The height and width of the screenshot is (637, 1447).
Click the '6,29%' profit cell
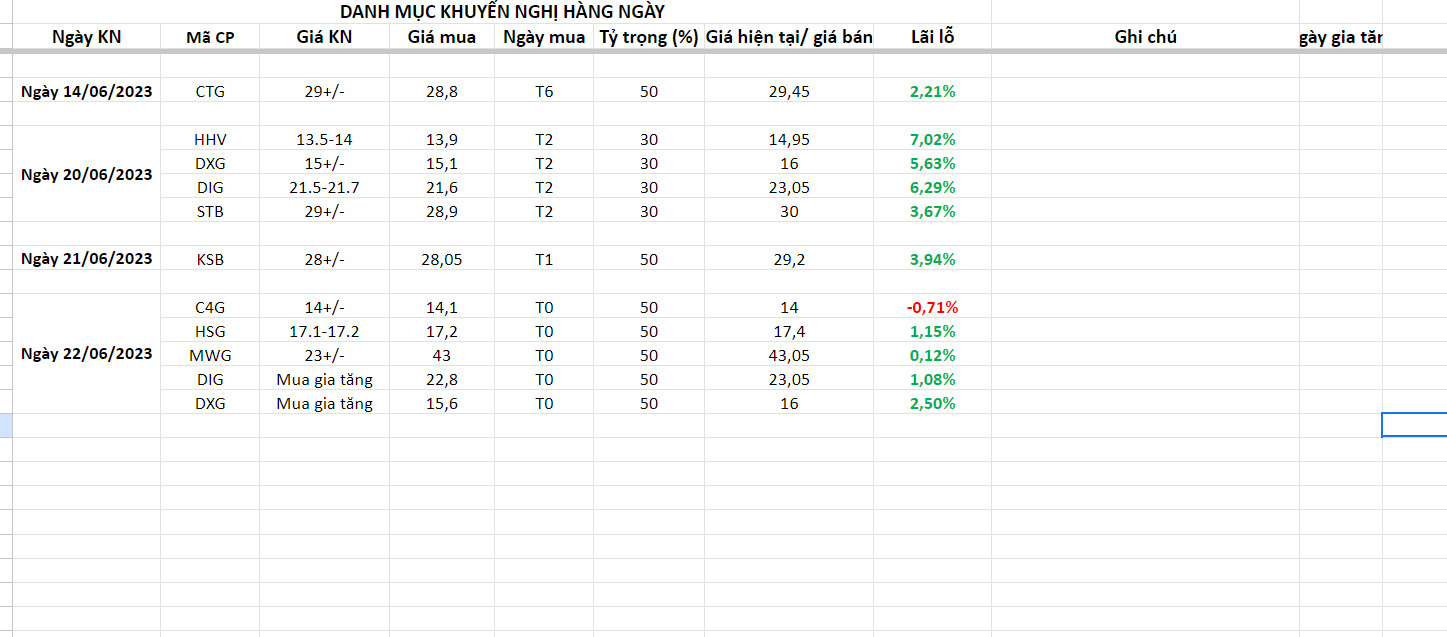tap(933, 187)
